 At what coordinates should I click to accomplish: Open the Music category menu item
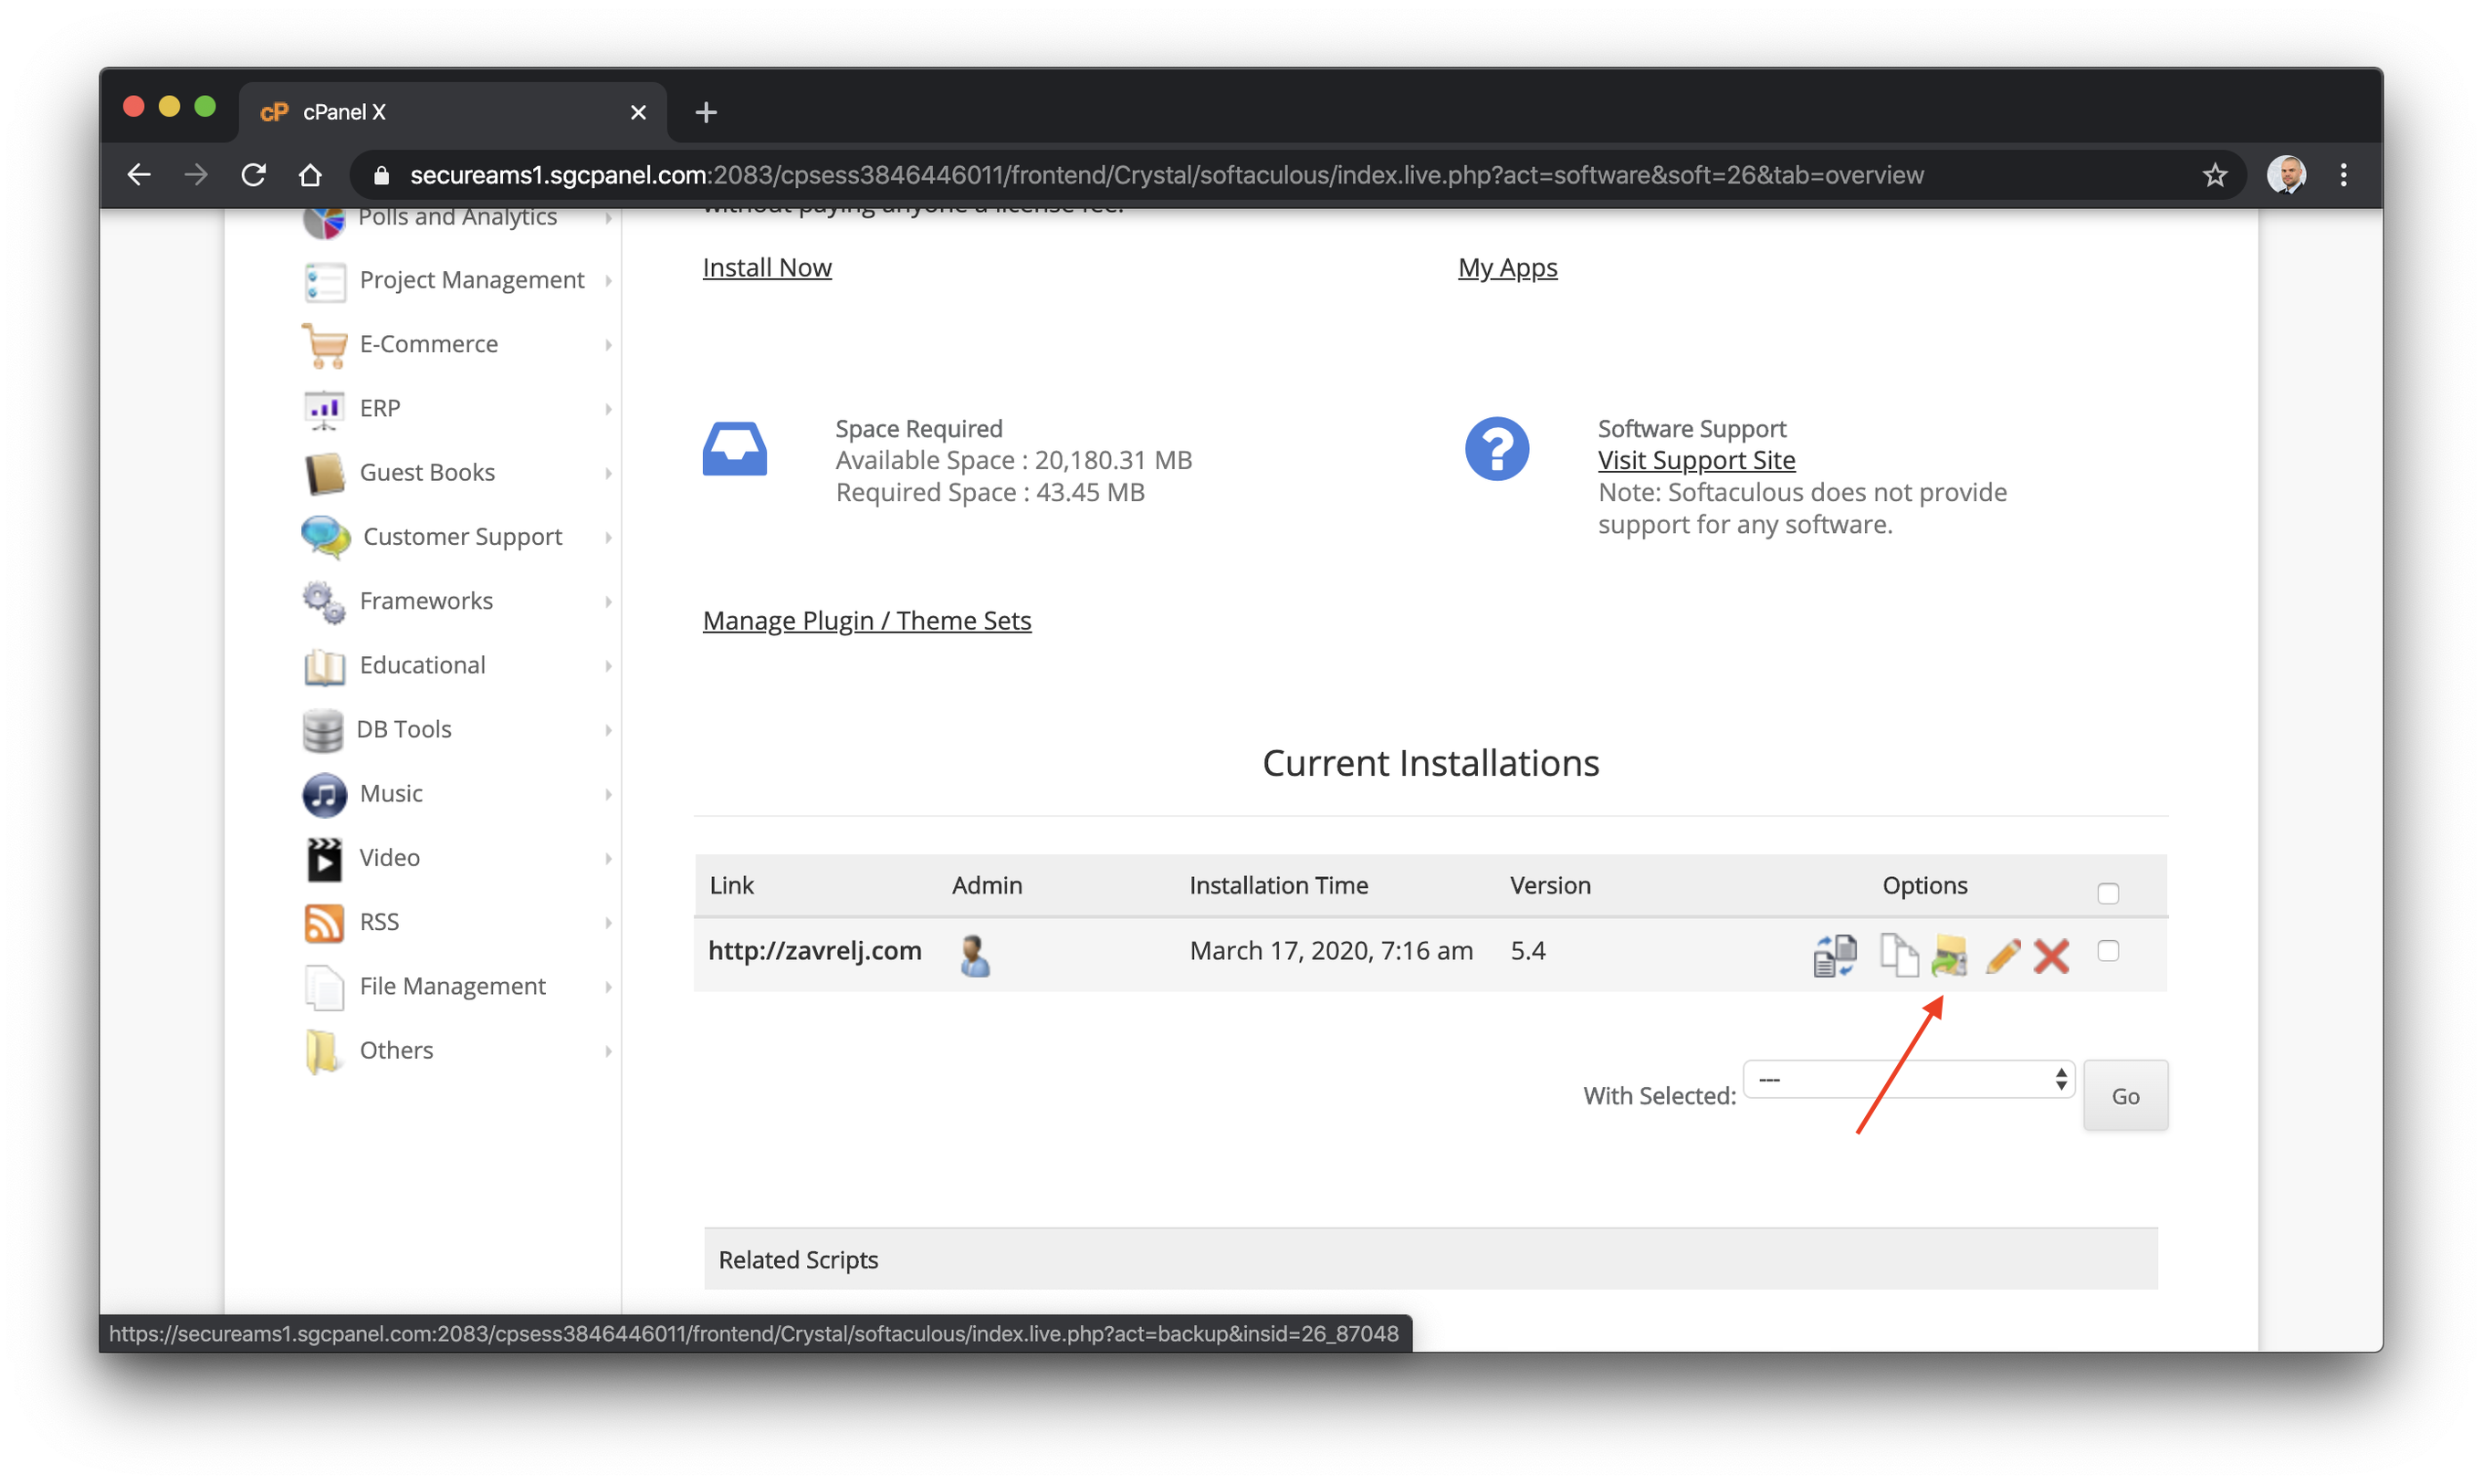[x=390, y=794]
